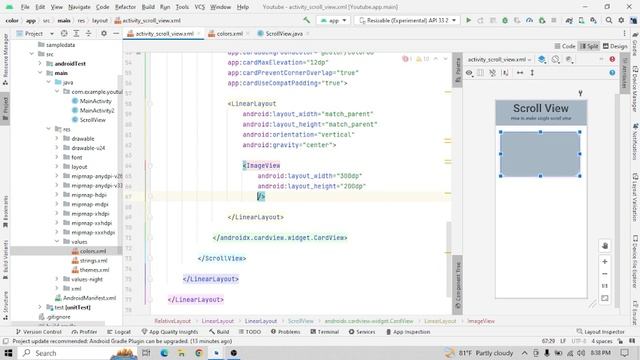Click Expand All icon in Project panel

[76, 33]
